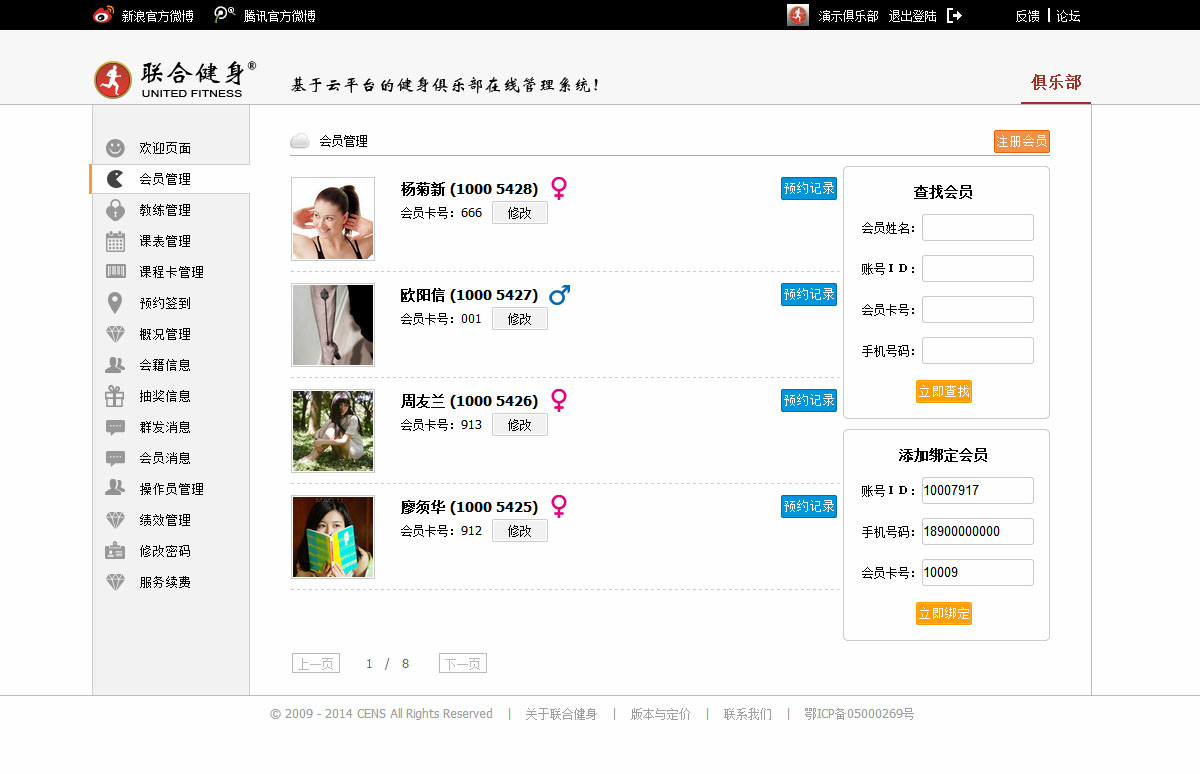The image size is (1200, 774).
Task: Open 修改密码 in the sidebar
Action: click(165, 551)
